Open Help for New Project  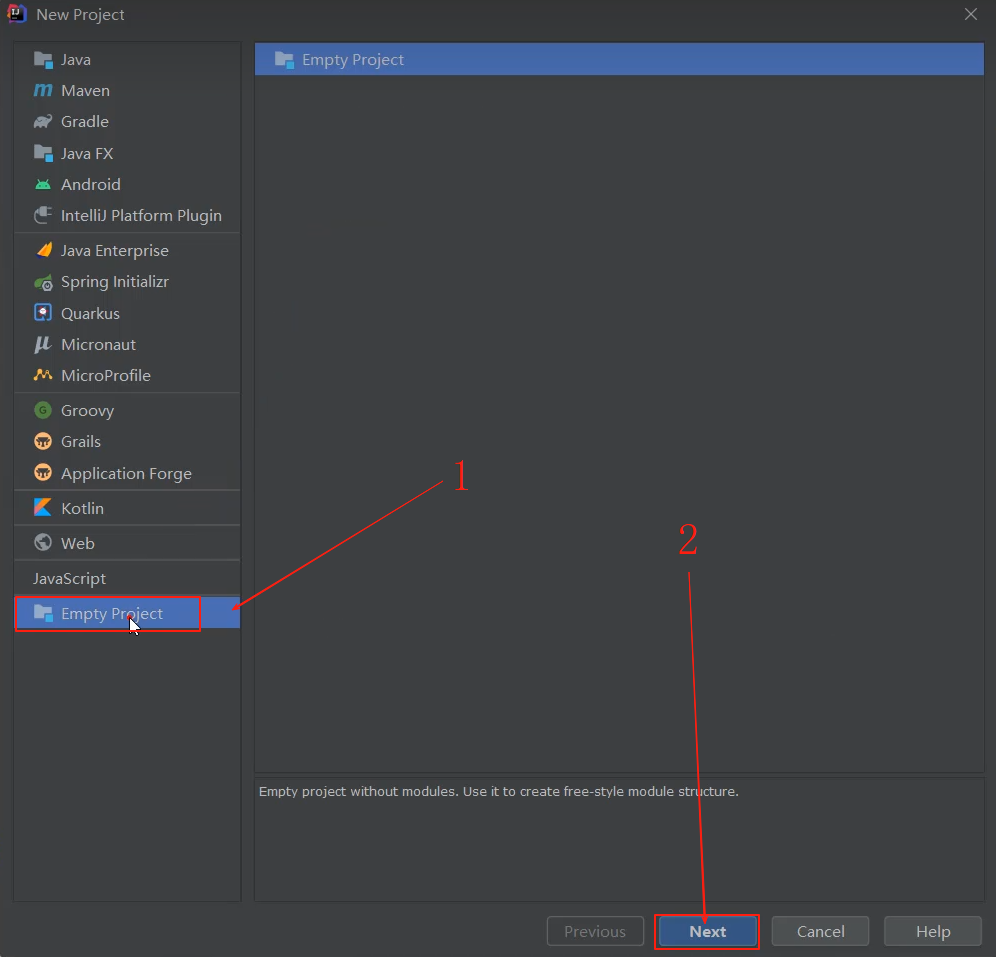(x=933, y=931)
